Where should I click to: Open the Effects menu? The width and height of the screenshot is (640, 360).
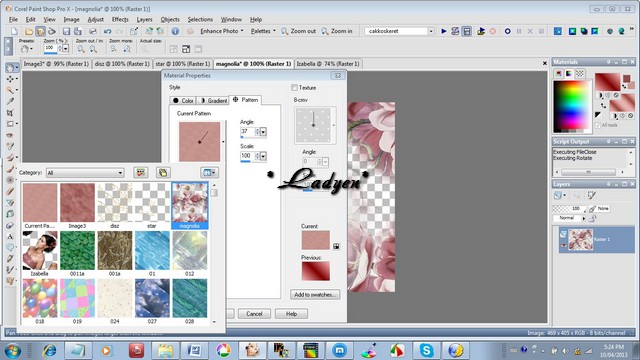tap(120, 19)
